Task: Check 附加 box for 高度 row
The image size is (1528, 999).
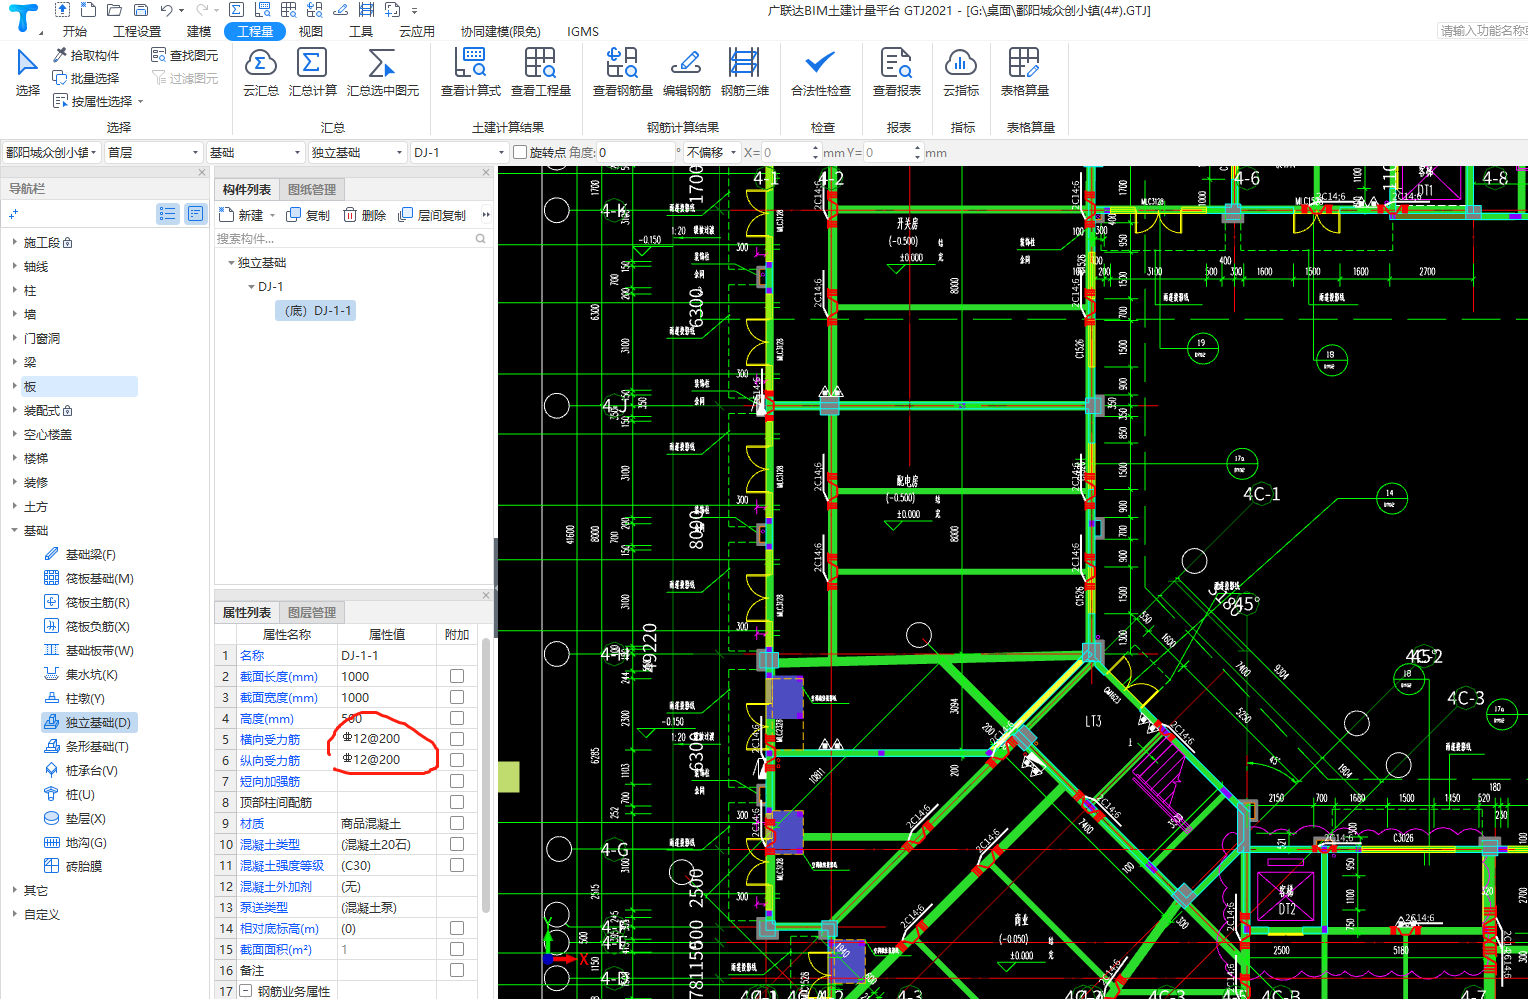Action: pyautogui.click(x=457, y=718)
